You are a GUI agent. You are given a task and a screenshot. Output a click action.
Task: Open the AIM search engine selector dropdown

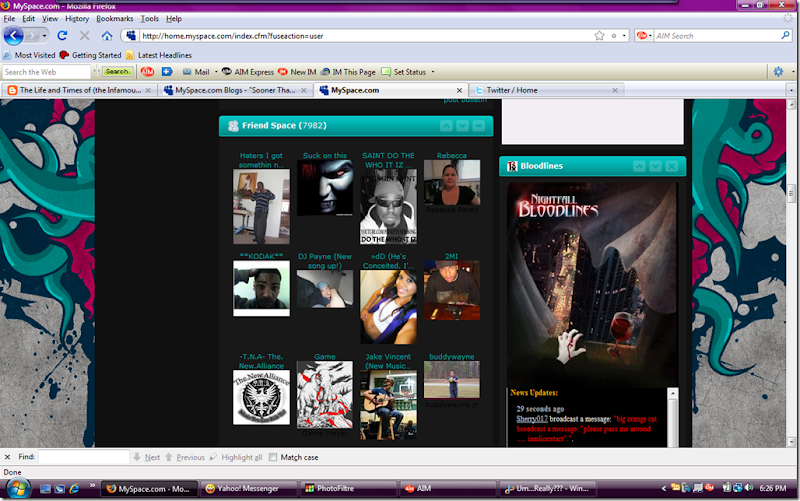644,36
